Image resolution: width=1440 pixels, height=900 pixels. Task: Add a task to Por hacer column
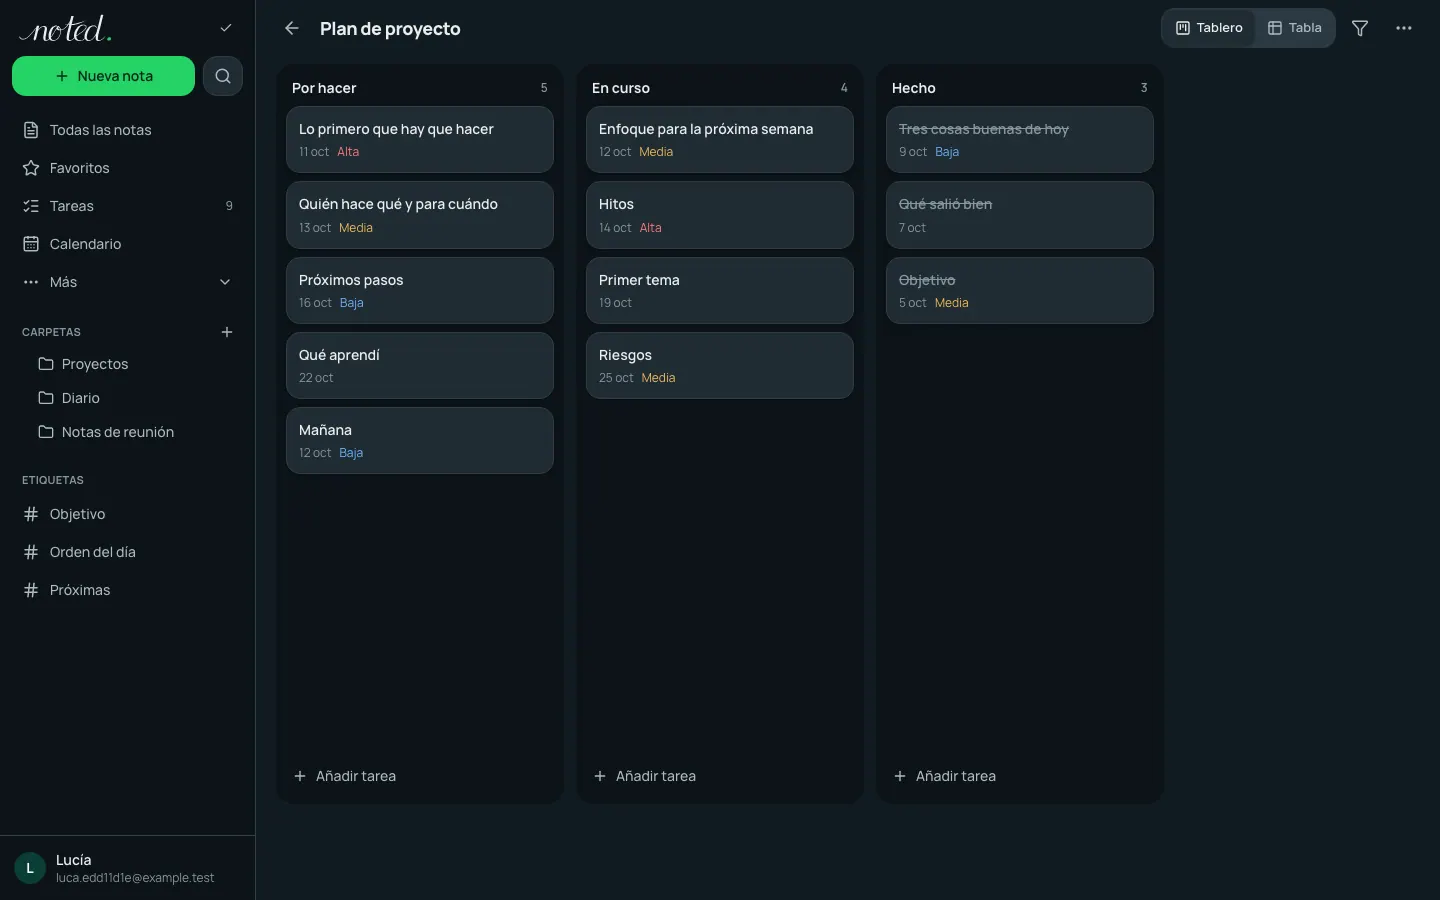(x=420, y=776)
